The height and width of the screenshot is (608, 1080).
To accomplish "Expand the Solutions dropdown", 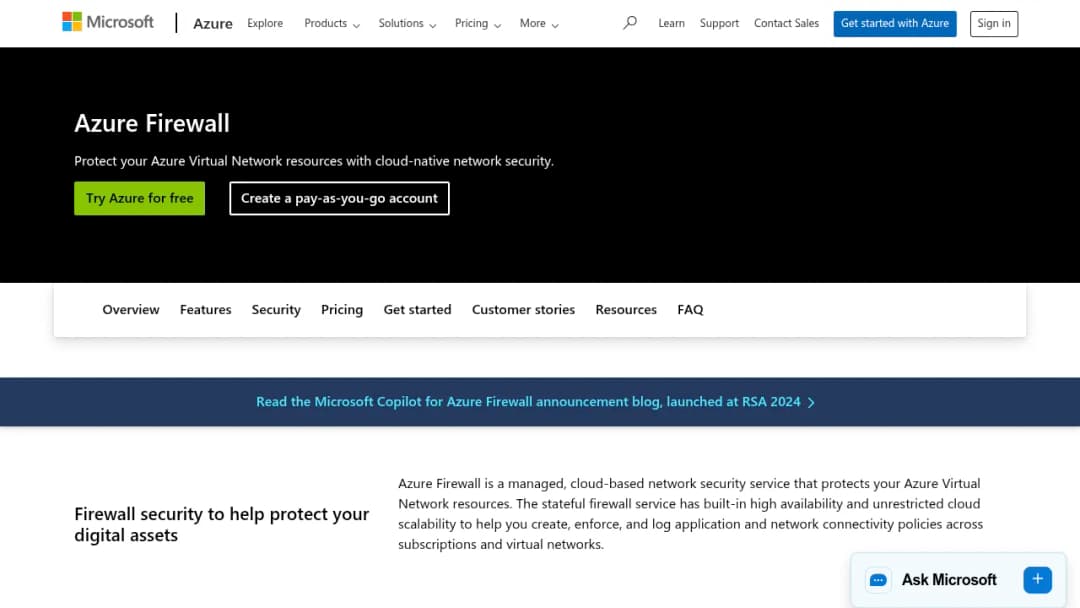I will 407,23.
